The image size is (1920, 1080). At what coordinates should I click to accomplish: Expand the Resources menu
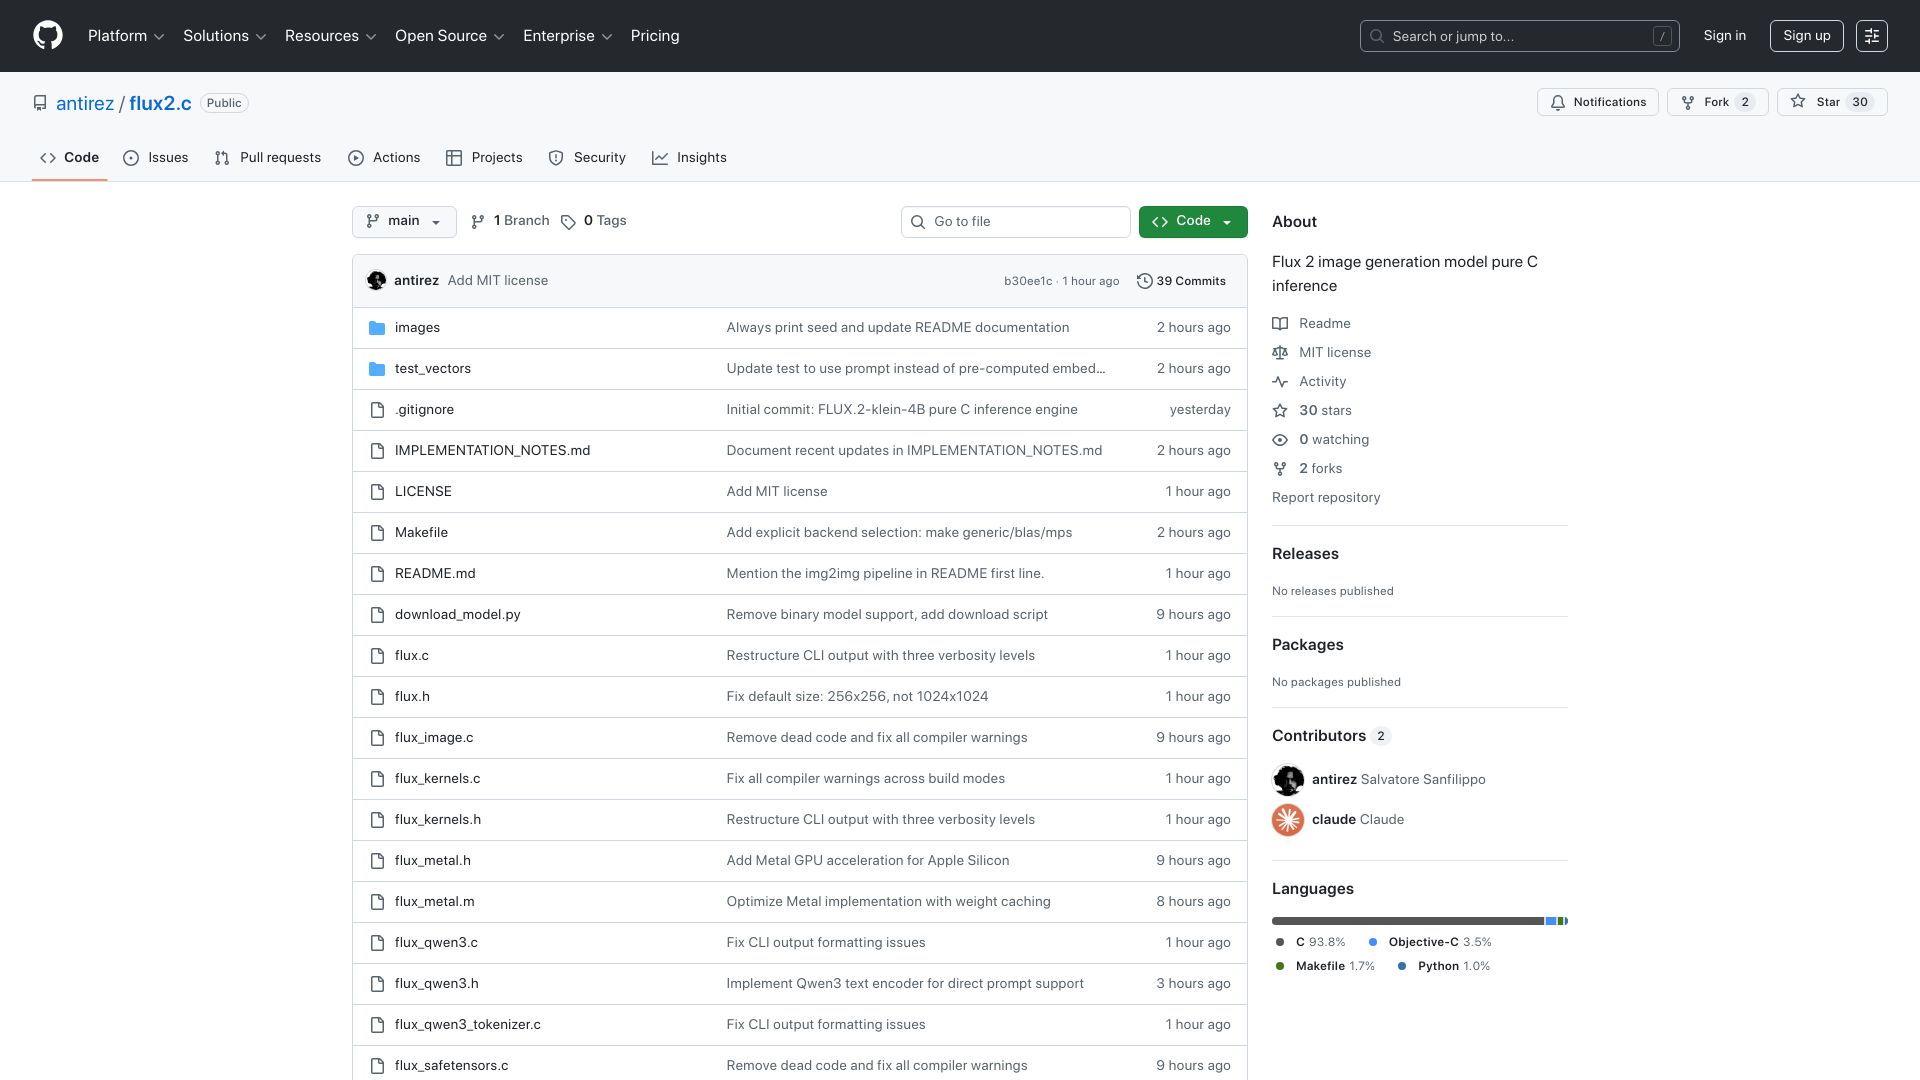pyautogui.click(x=331, y=36)
